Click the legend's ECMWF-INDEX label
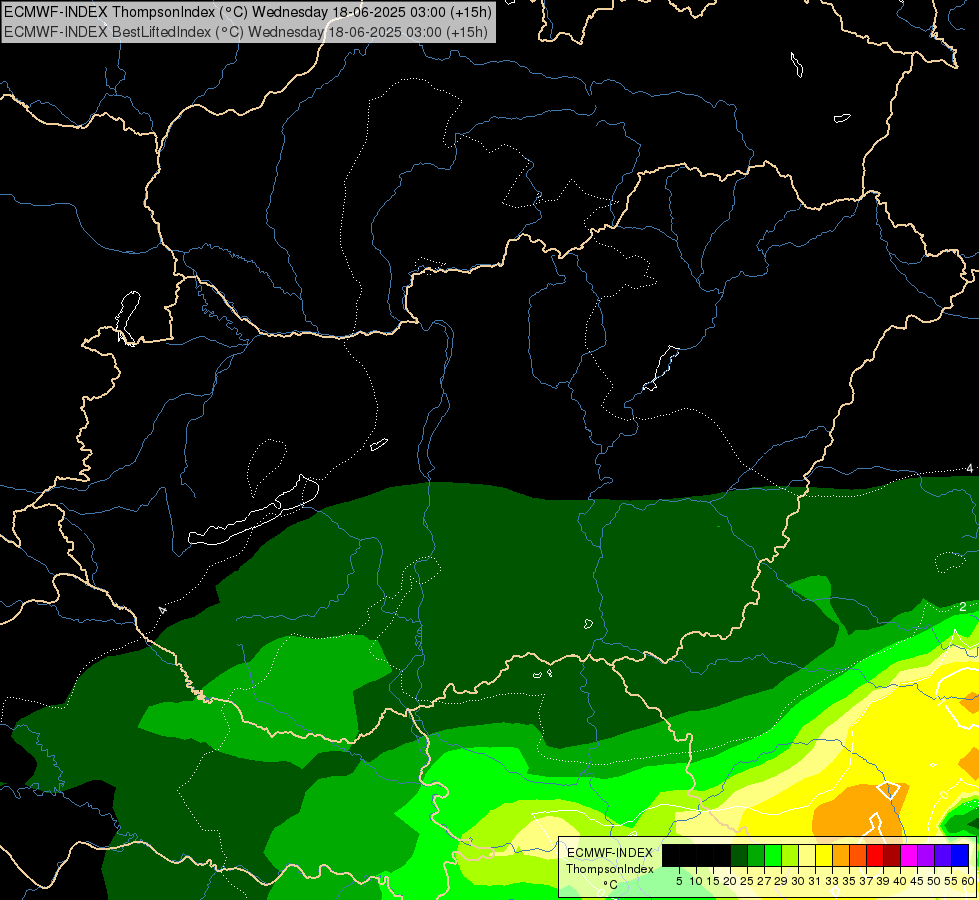This screenshot has width=979, height=900. click(610, 853)
